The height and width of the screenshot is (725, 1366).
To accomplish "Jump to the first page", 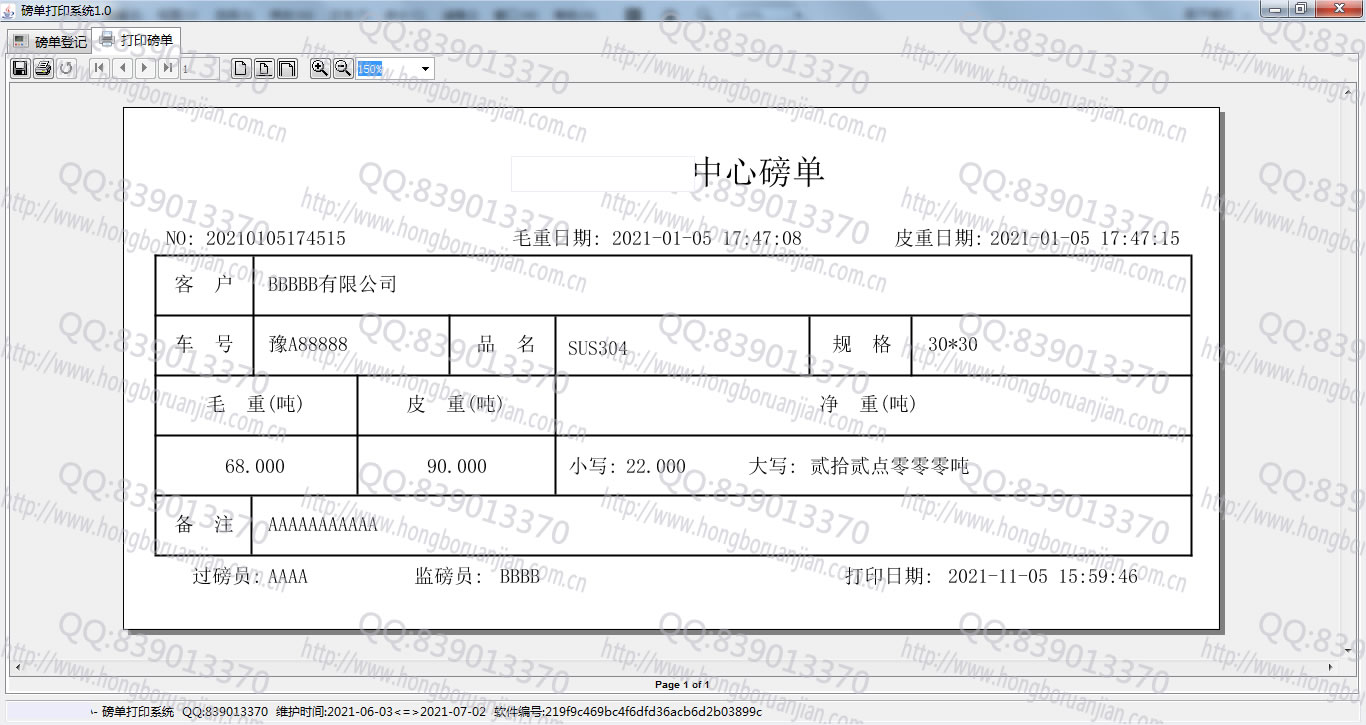I will (98, 69).
